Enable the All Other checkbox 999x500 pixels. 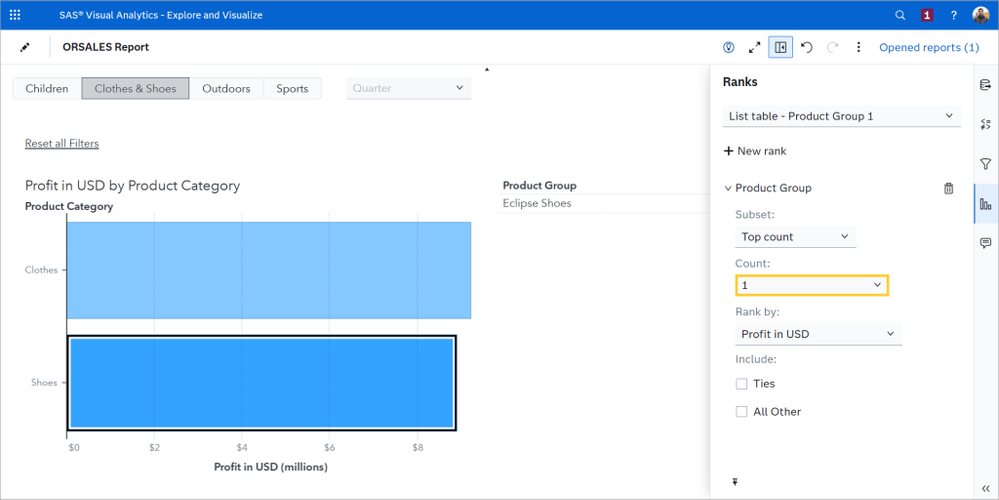click(x=741, y=412)
